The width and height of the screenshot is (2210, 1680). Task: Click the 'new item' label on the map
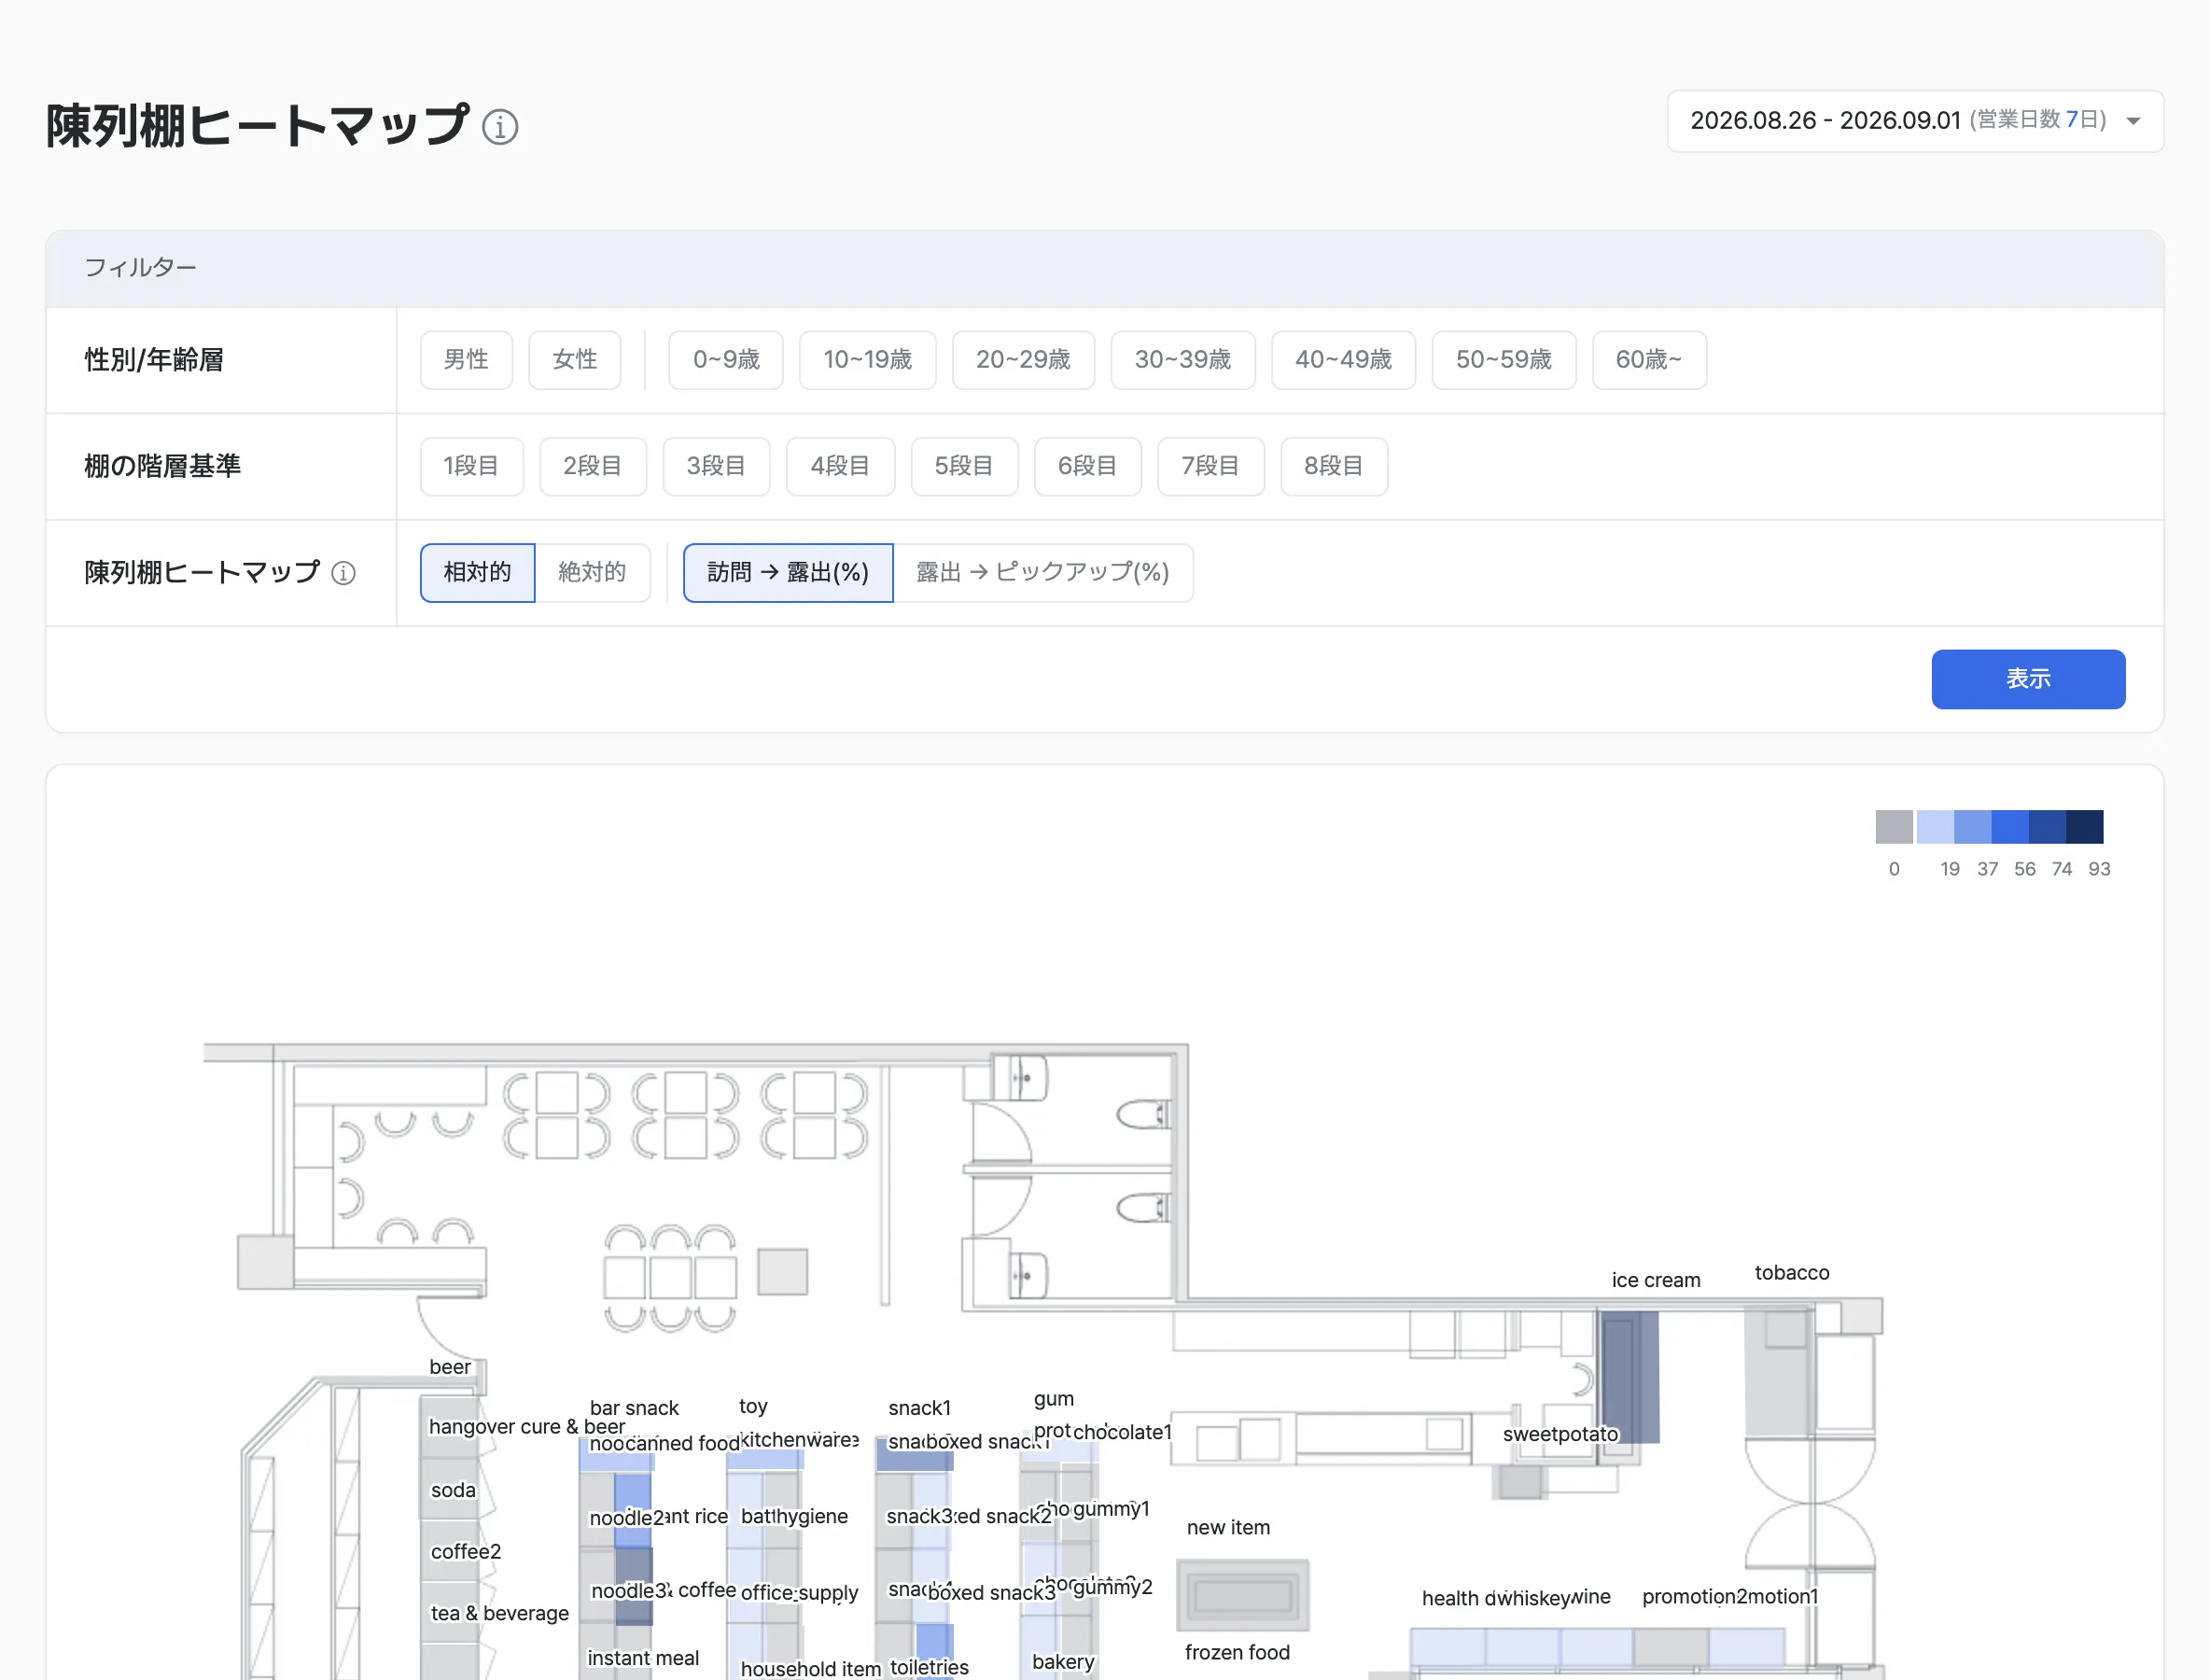coord(1228,1527)
